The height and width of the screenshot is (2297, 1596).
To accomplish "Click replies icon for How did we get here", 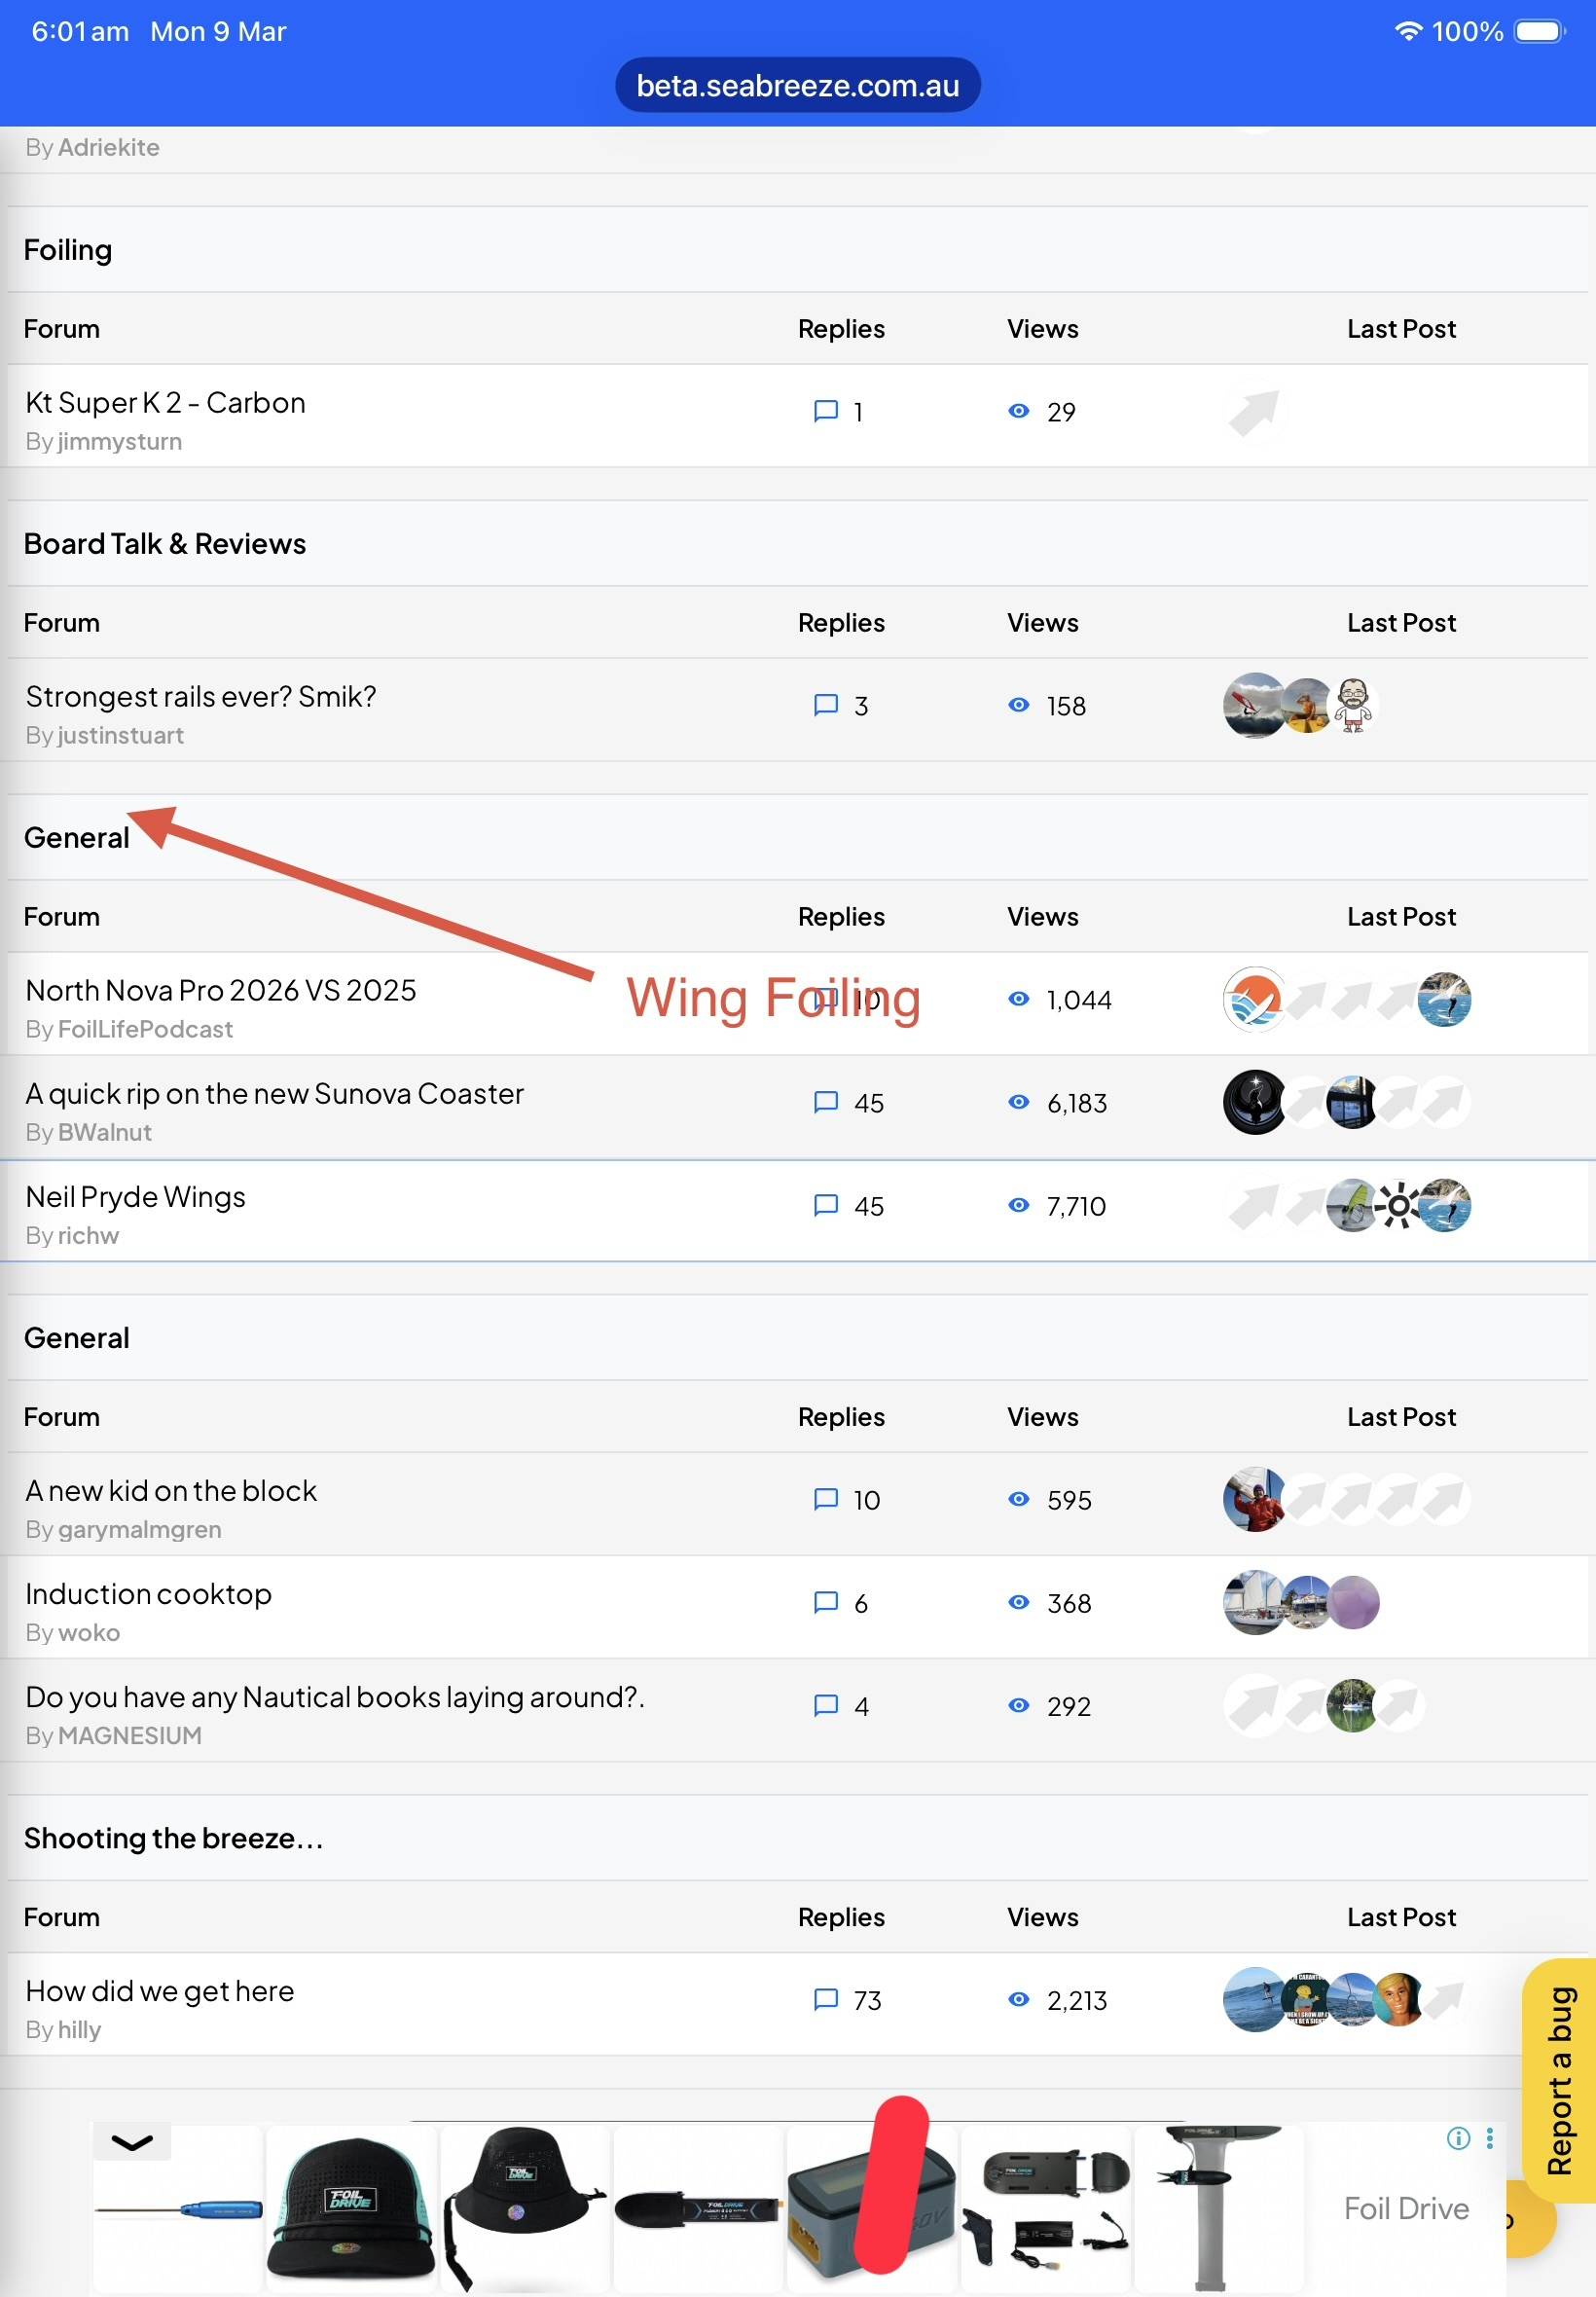I will coord(825,1999).
